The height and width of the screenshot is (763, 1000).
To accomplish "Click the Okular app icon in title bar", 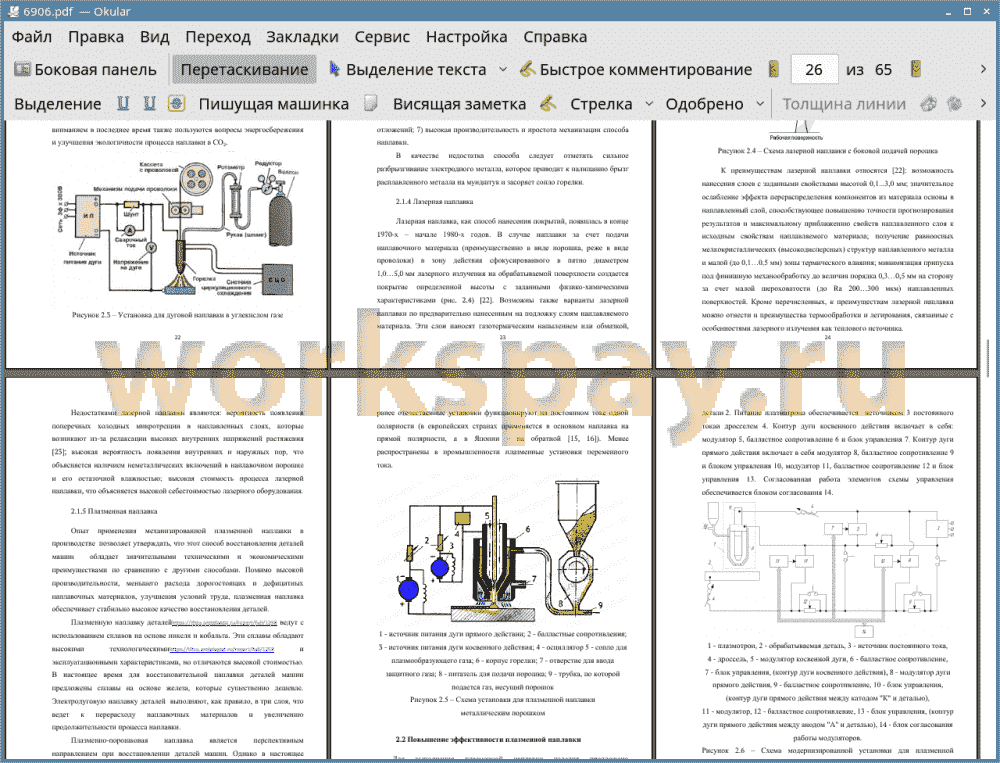I will [12, 11].
